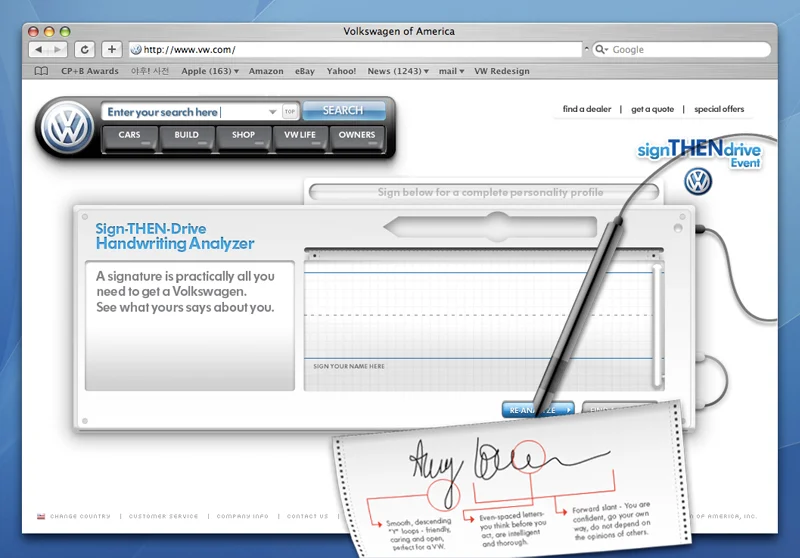800x558 pixels.
Task: Add bookmark with the plus button
Action: pos(112,49)
